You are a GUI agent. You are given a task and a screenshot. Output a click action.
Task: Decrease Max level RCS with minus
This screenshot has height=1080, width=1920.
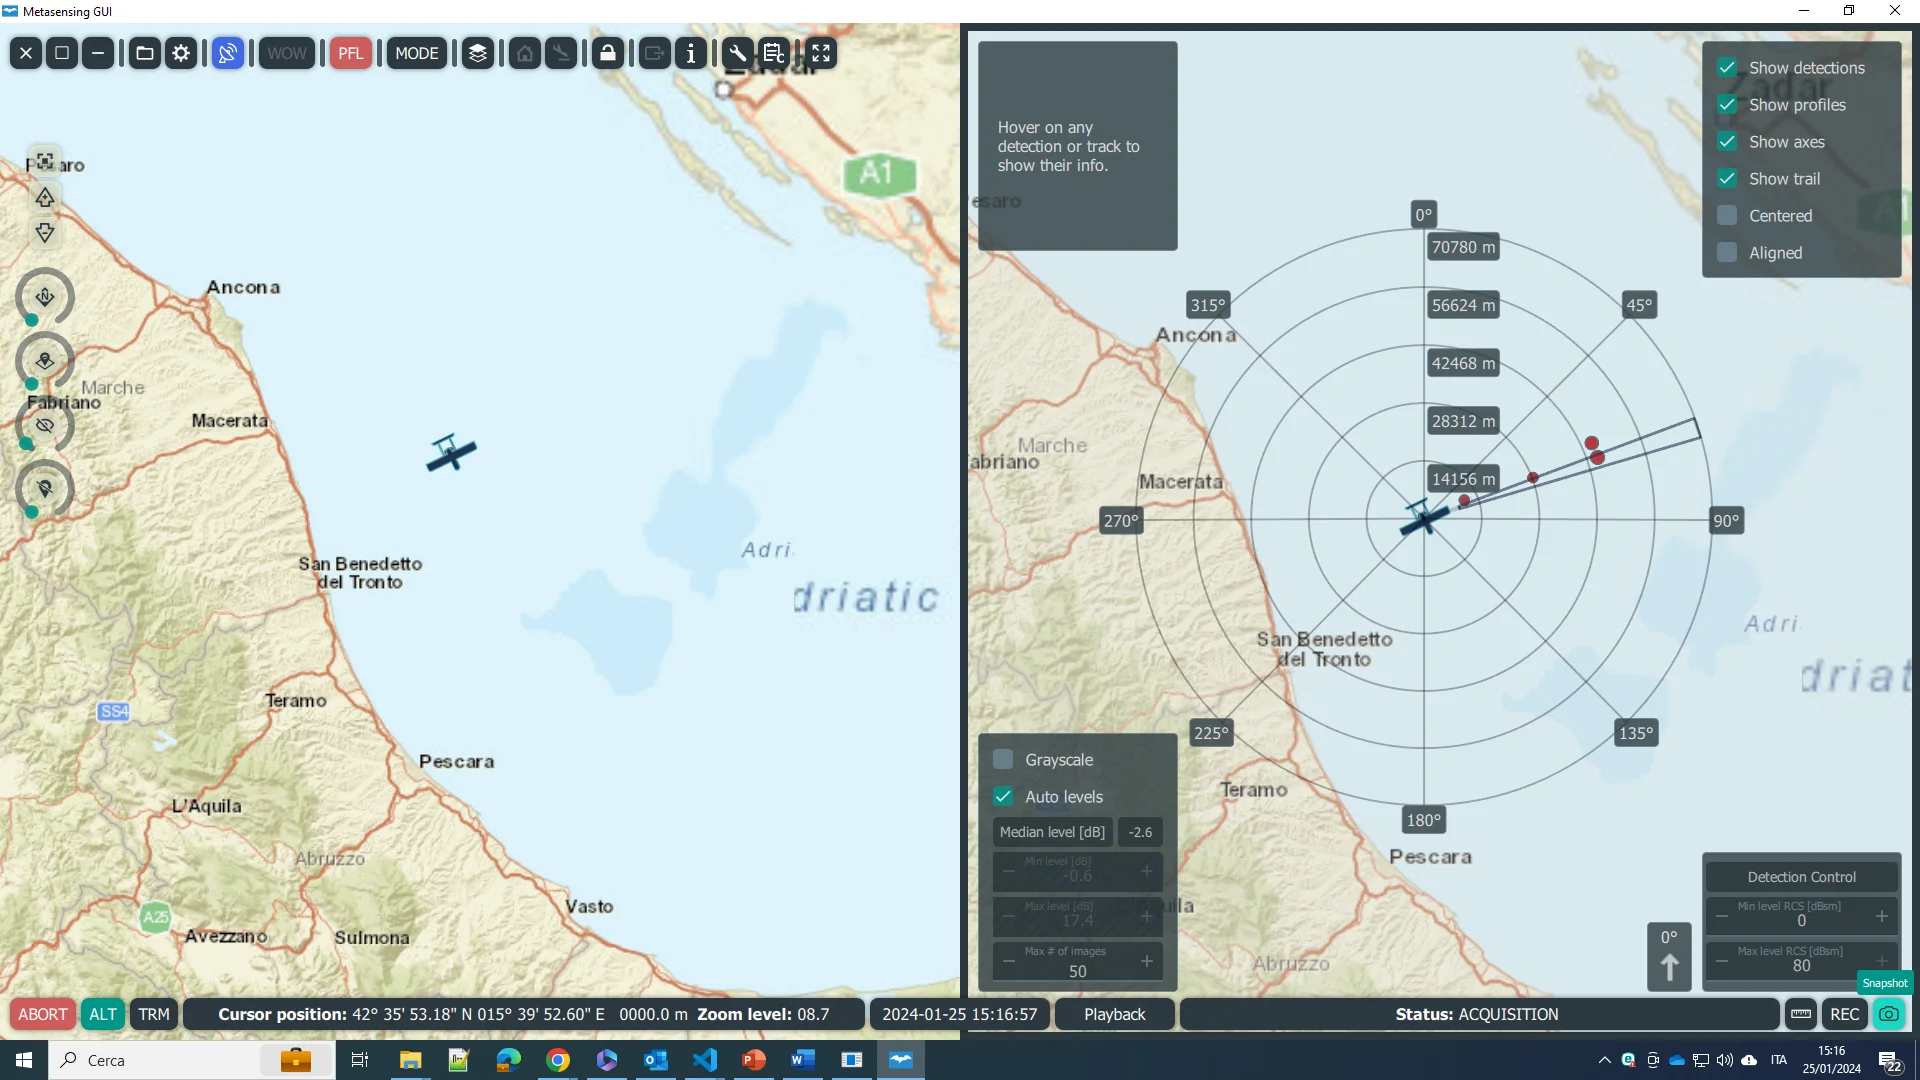[1722, 961]
